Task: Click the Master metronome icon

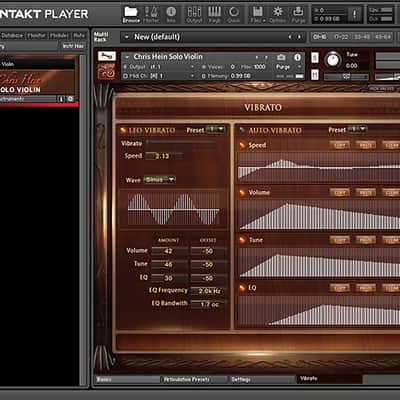Action: 151,14
